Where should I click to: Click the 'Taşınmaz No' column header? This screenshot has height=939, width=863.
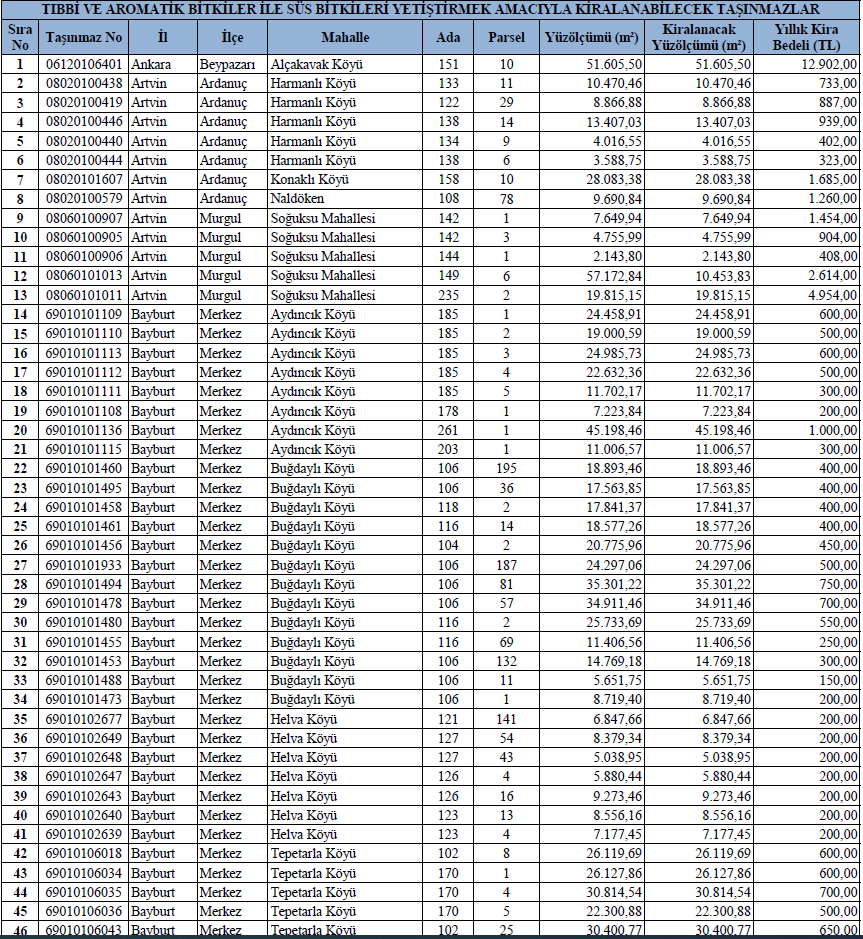tap(83, 37)
